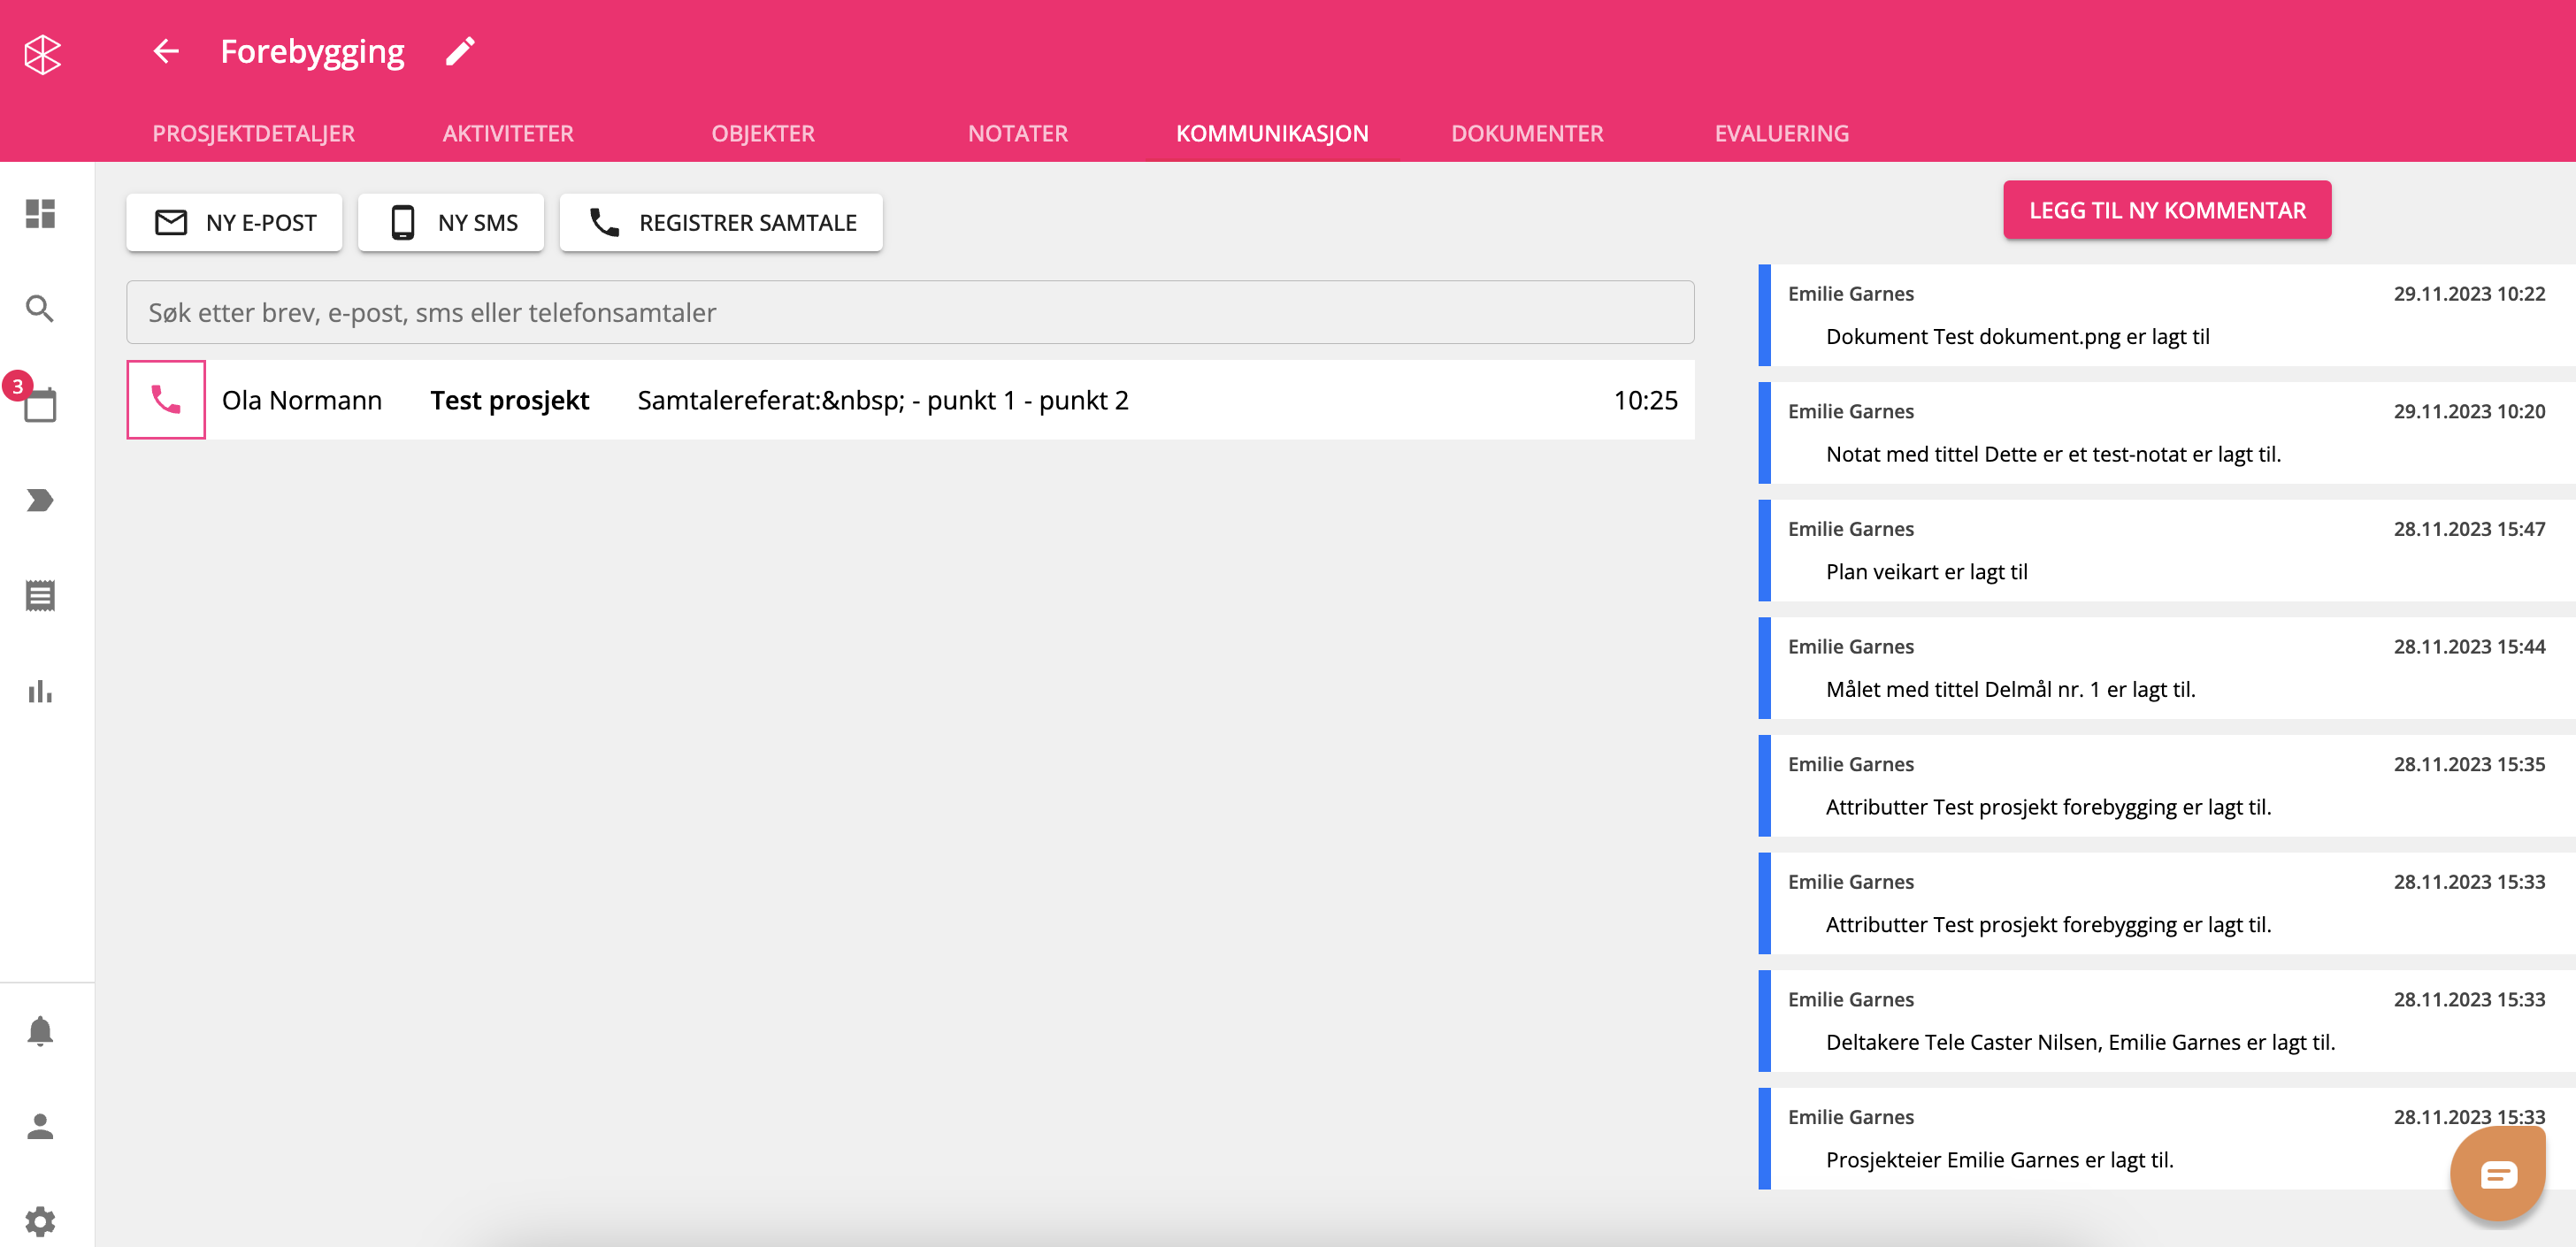Open settings gear icon in sidebar
2576x1247 pixels.
(40, 1221)
